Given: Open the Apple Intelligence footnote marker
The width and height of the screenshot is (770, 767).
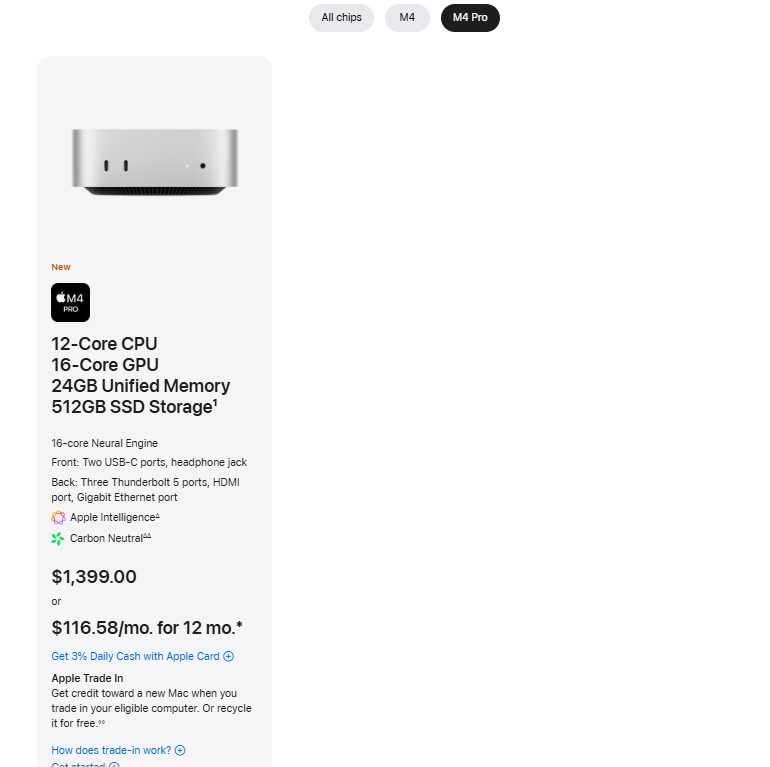Looking at the screenshot, I should (x=158, y=515).
